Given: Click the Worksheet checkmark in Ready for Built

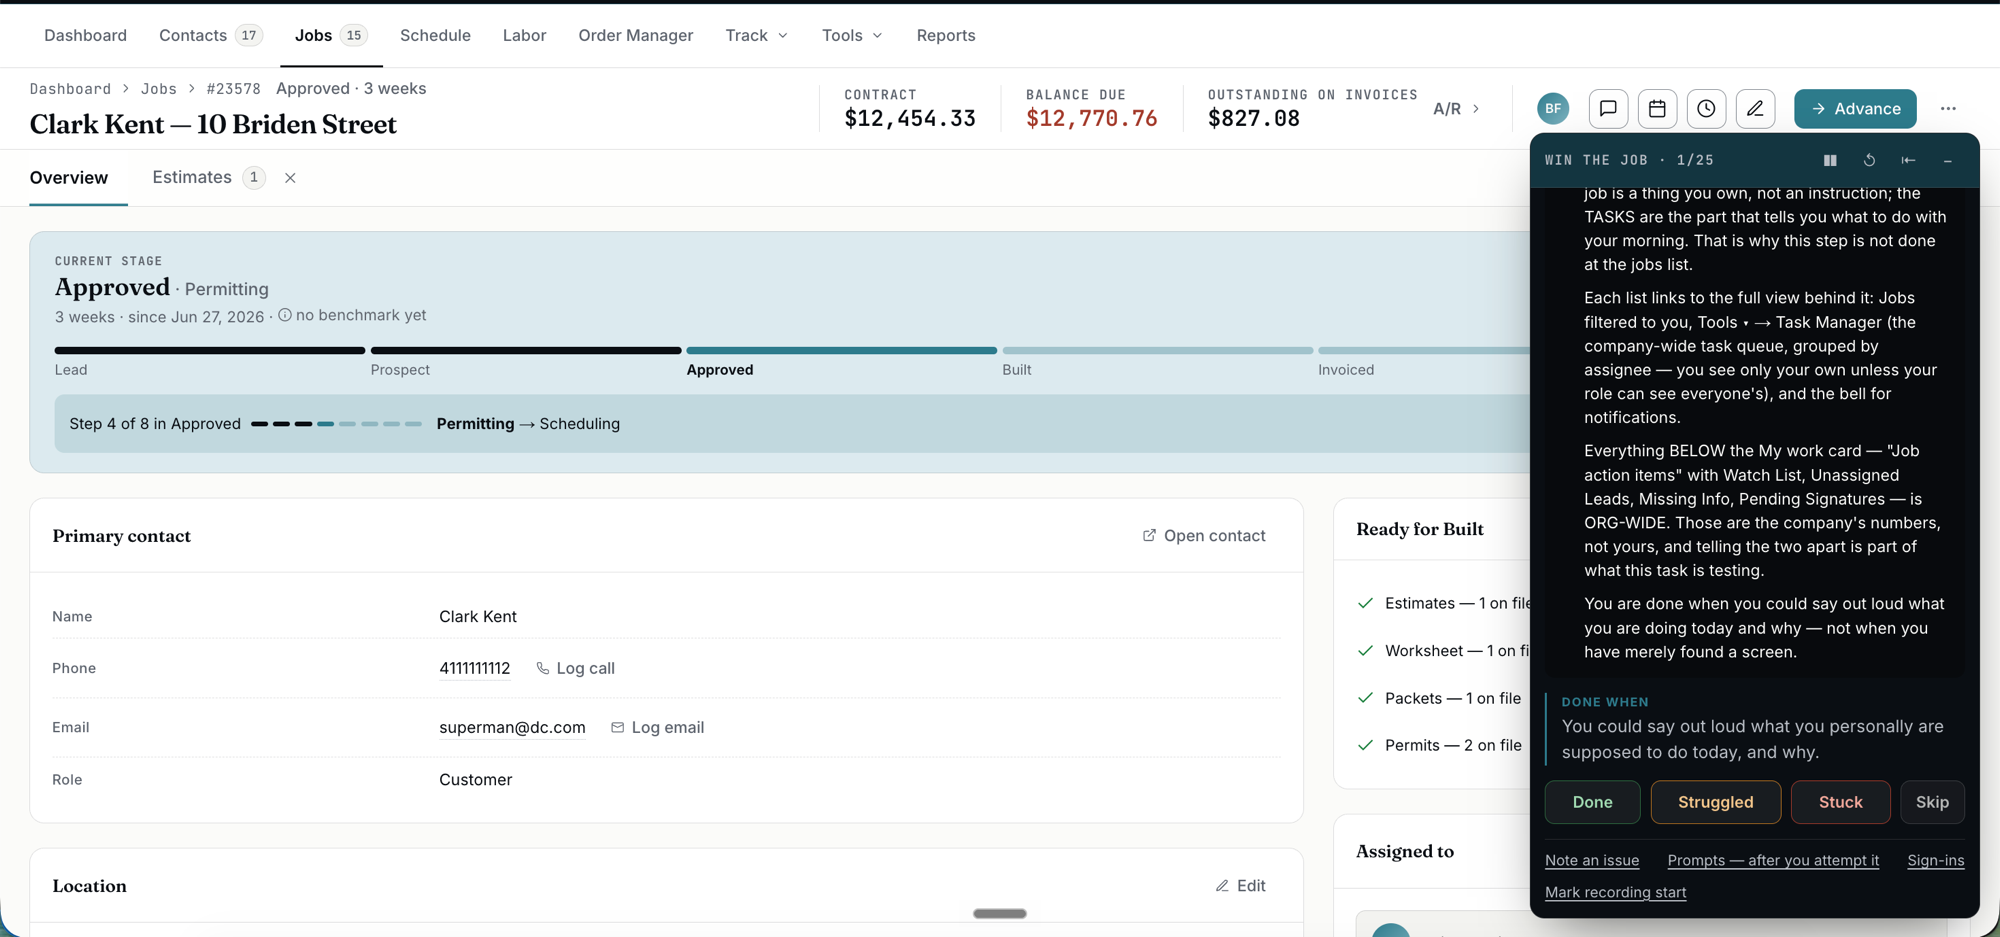Looking at the screenshot, I should (1366, 650).
